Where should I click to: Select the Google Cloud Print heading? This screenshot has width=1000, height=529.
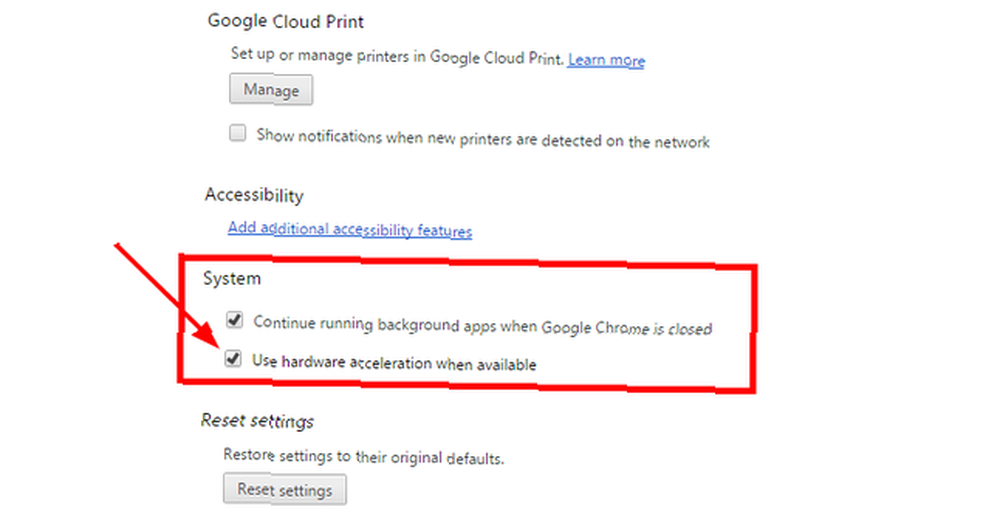point(286,21)
